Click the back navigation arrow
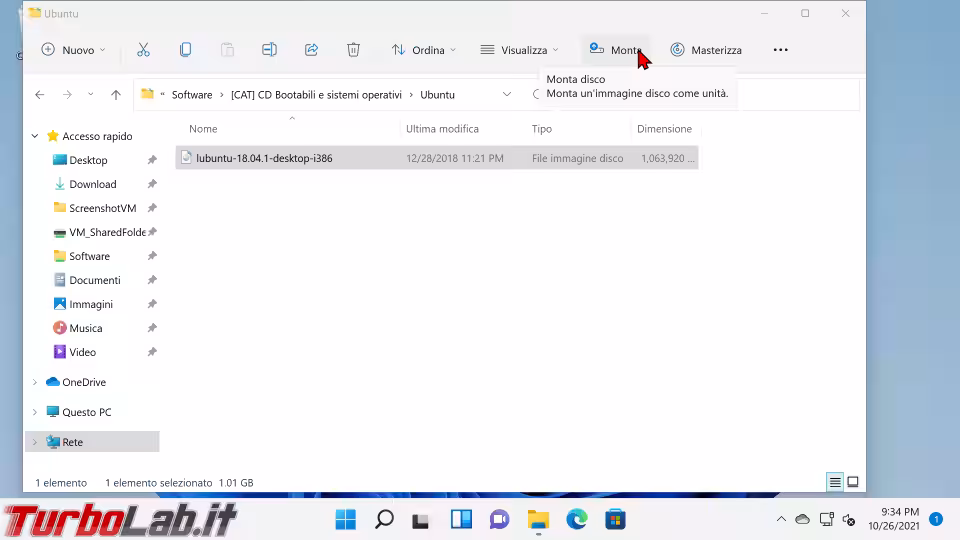The height and width of the screenshot is (540, 960). point(40,95)
